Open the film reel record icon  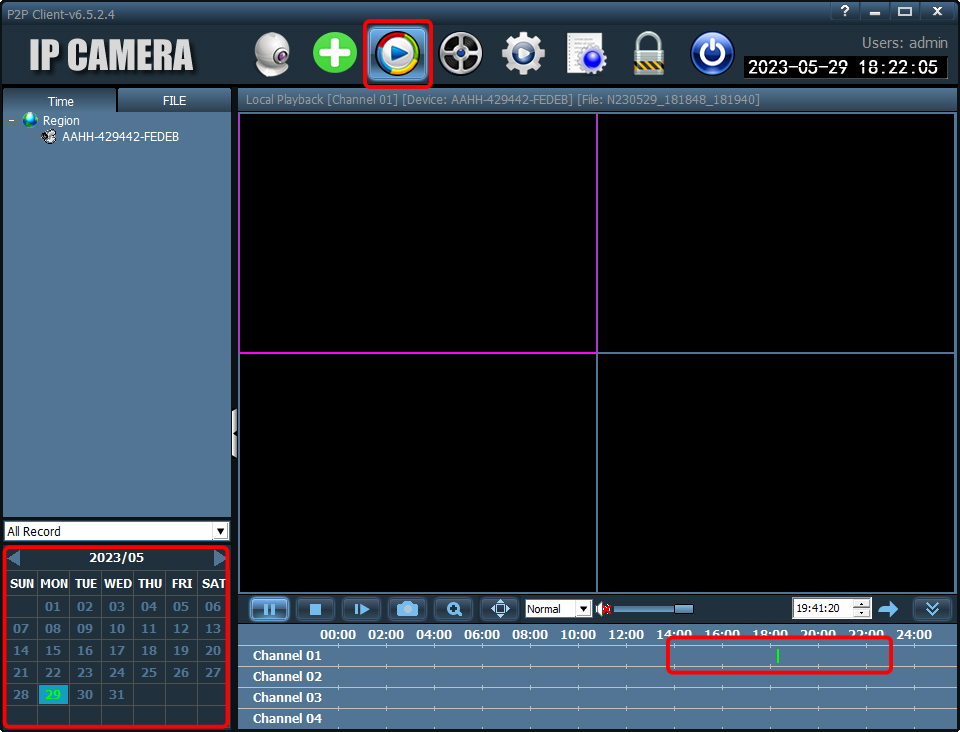[460, 54]
